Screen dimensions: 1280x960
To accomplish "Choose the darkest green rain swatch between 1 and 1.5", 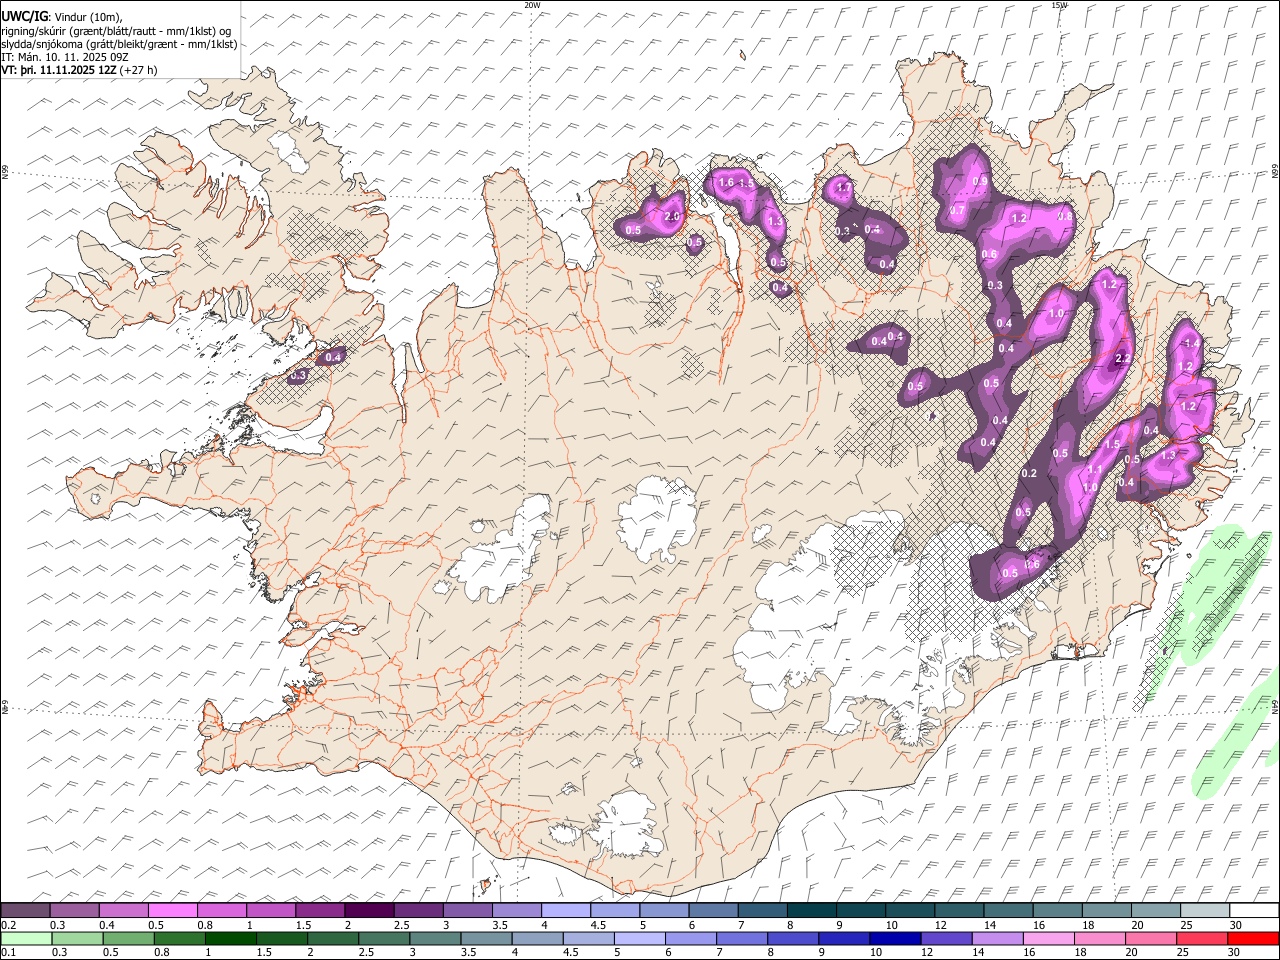I will (230, 938).
